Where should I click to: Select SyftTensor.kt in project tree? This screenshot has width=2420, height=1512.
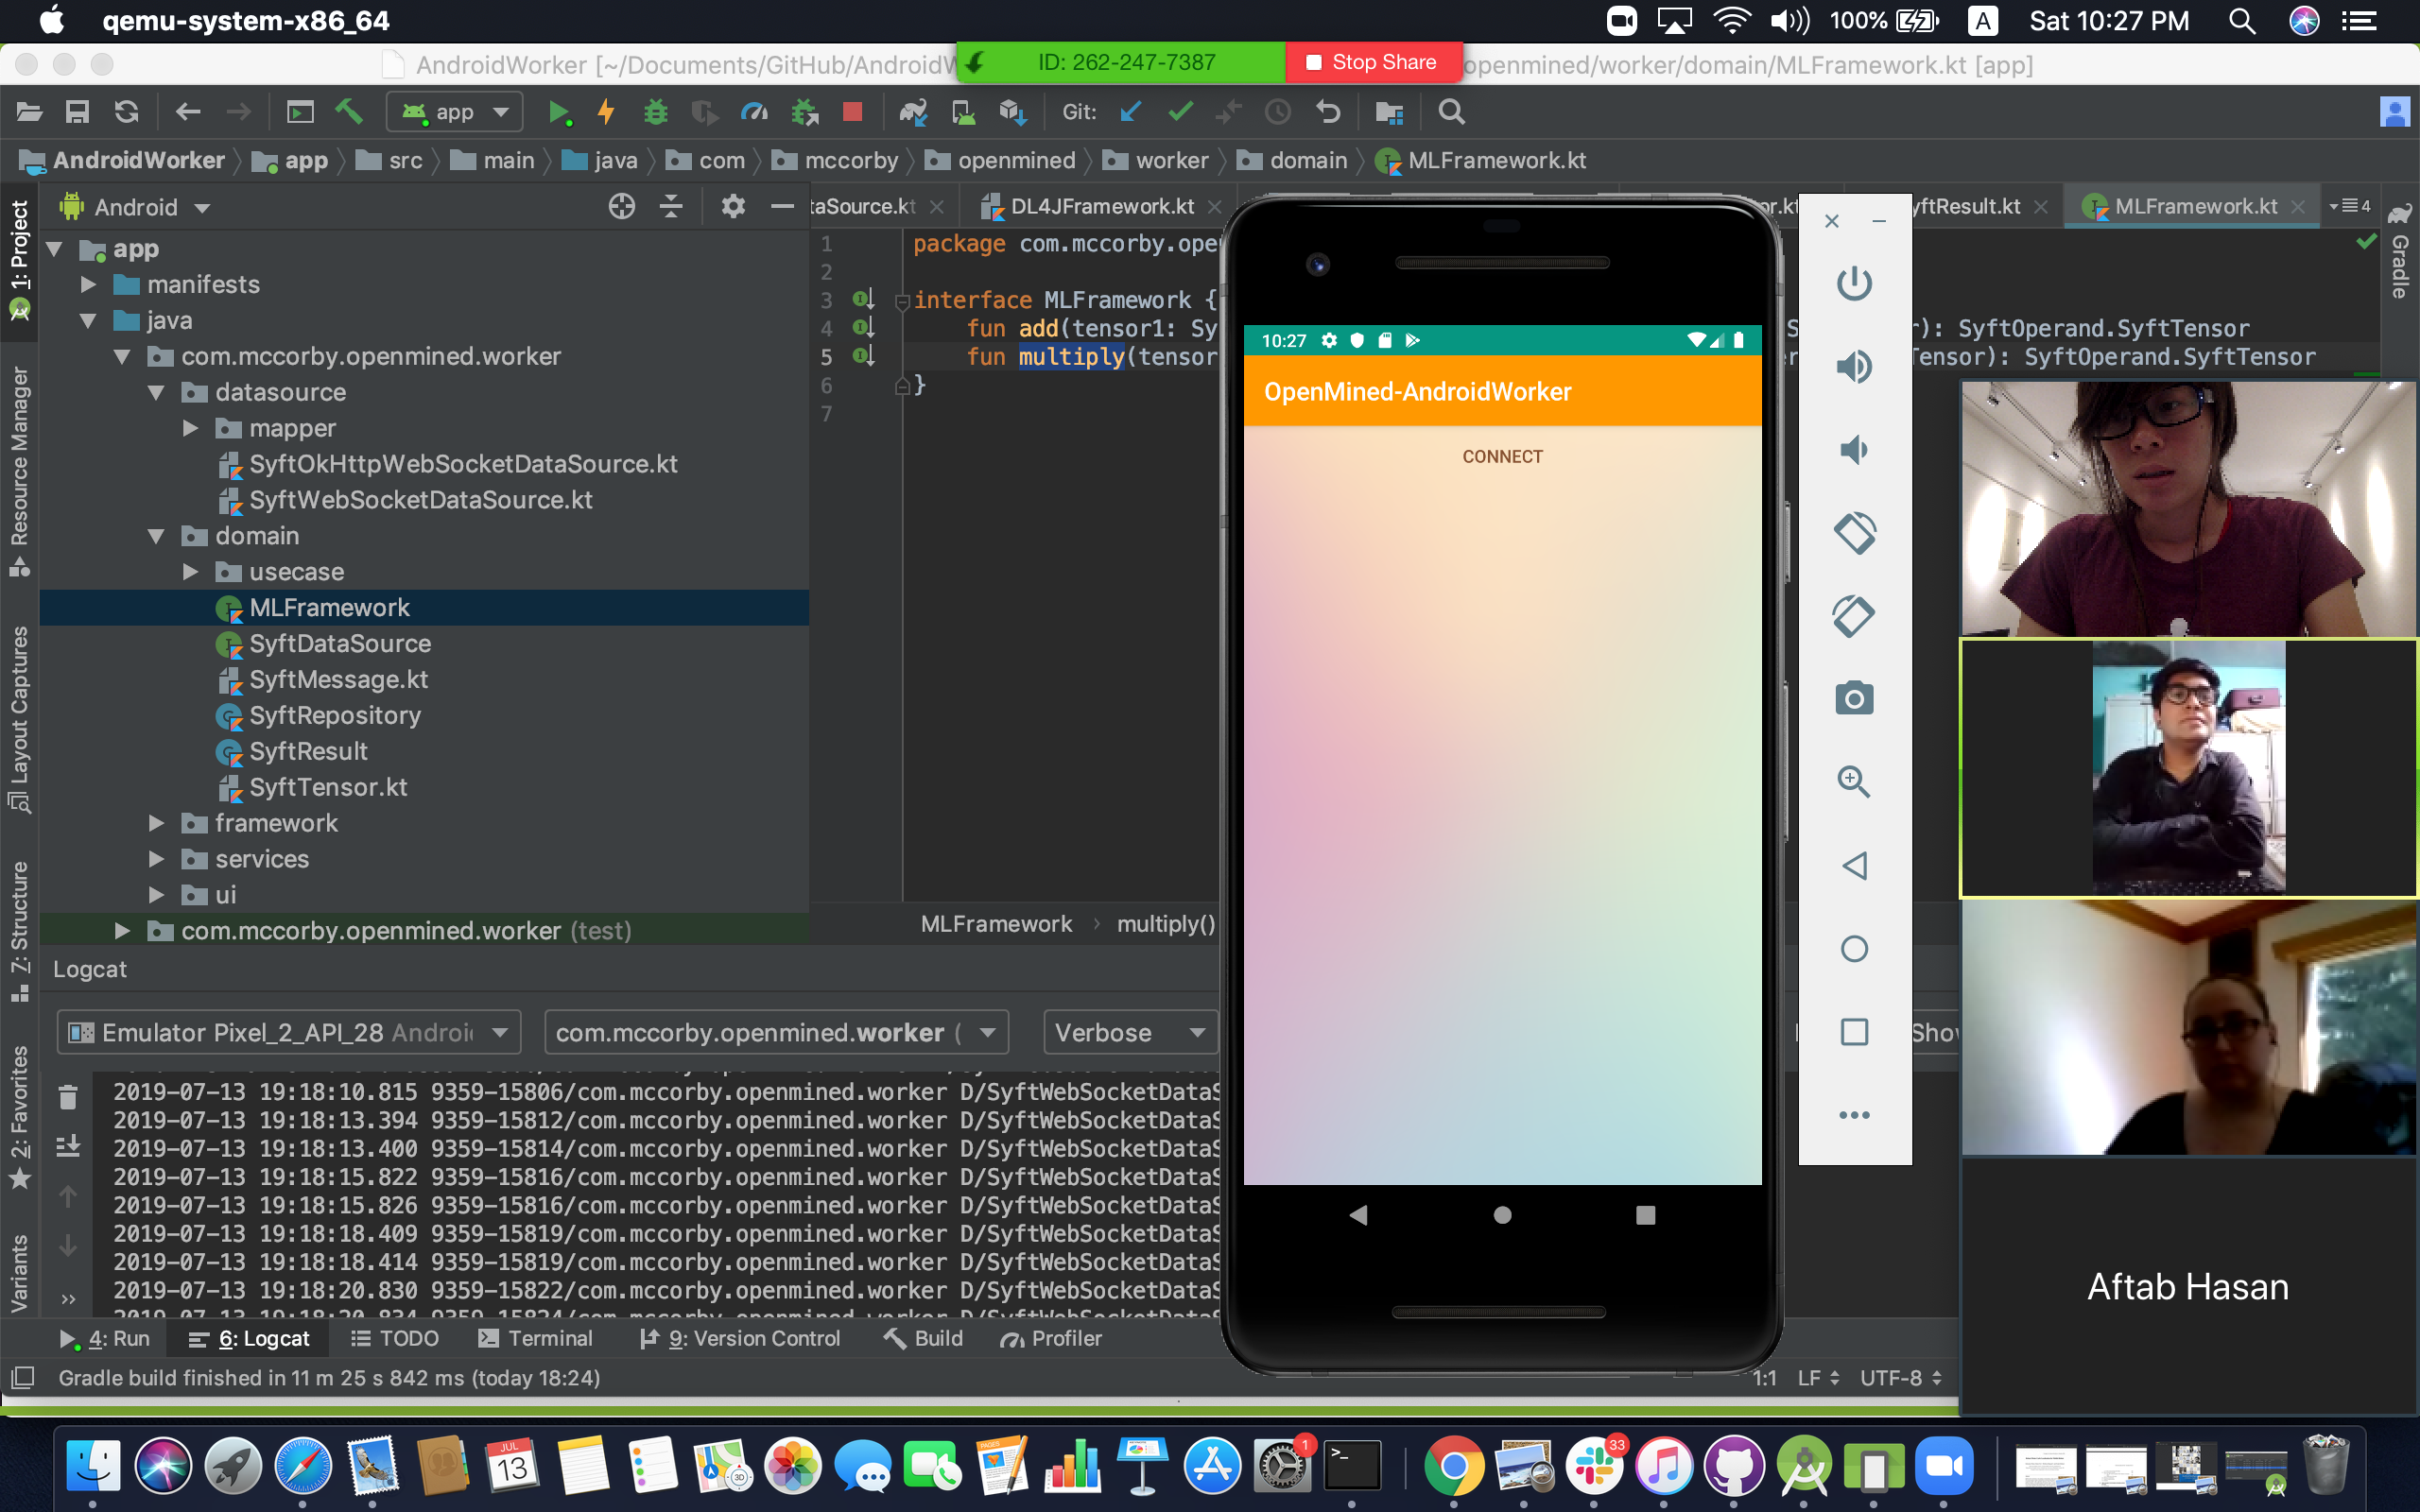(x=328, y=788)
